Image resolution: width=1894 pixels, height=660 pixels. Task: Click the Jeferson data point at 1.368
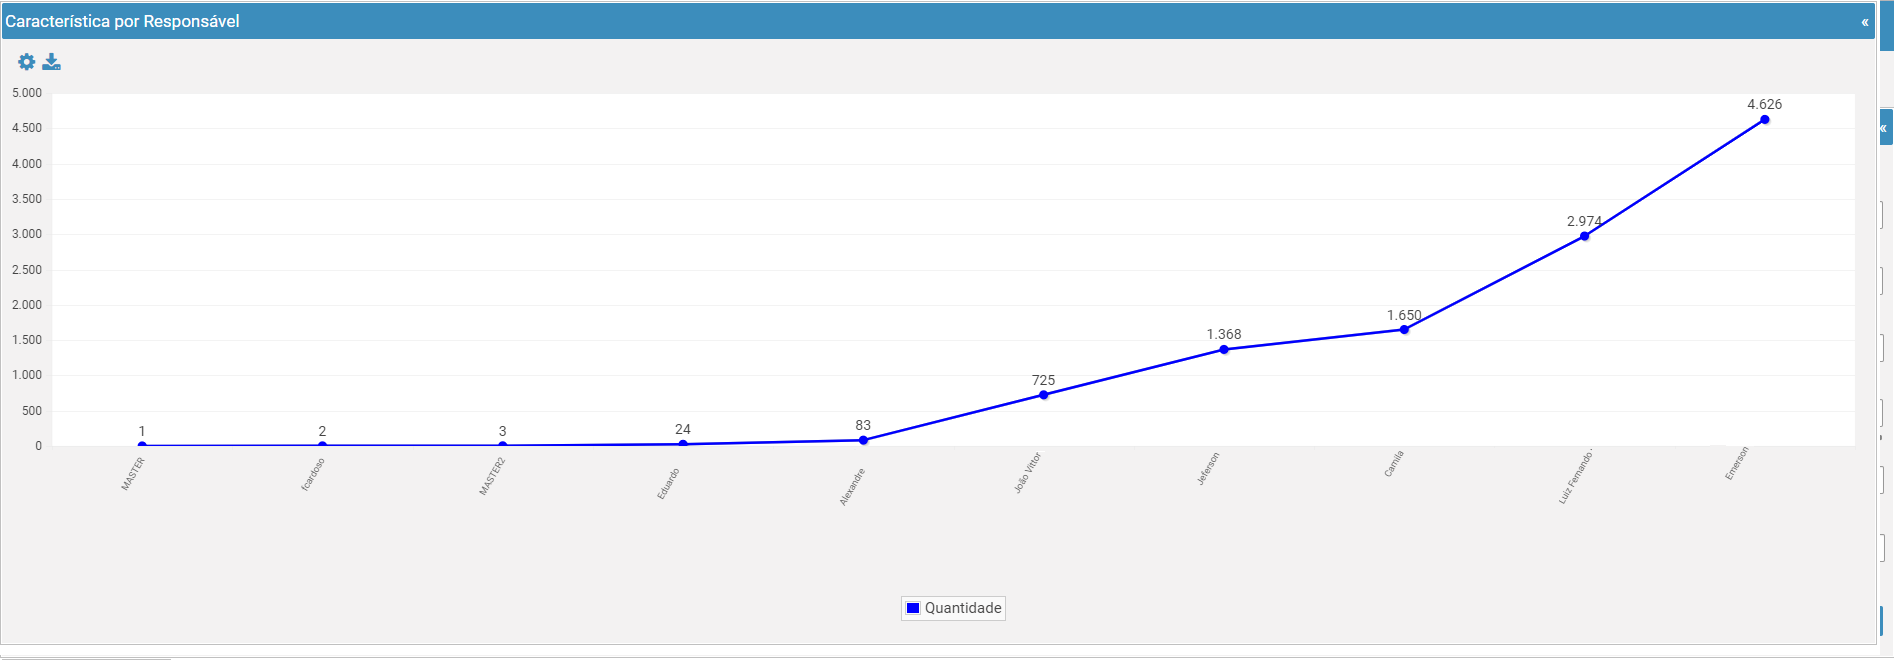(x=1224, y=350)
